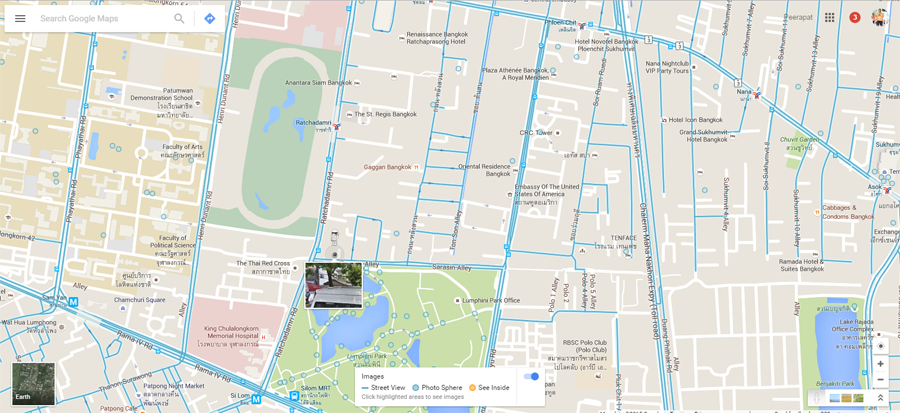Click the Ratchadamri BTS station icon
This screenshot has width=900, height=413.
click(336, 126)
